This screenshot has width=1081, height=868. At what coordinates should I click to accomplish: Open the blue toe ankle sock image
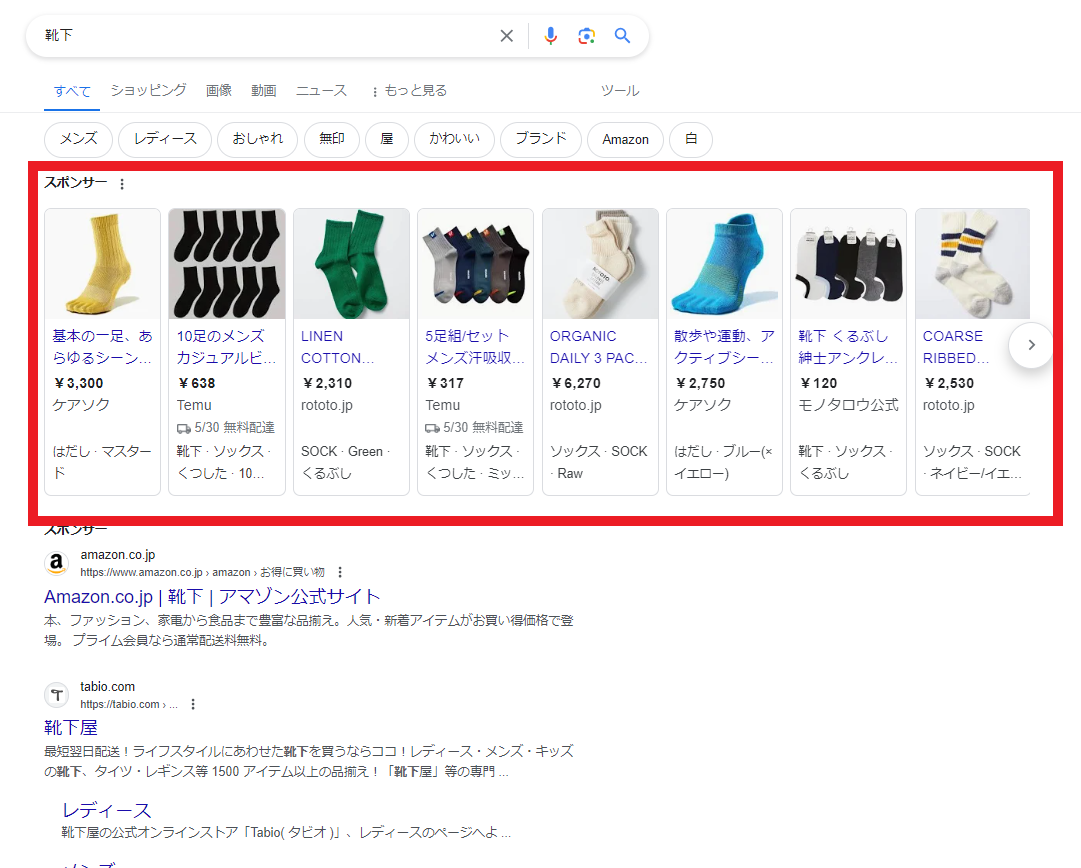pyautogui.click(x=725, y=264)
